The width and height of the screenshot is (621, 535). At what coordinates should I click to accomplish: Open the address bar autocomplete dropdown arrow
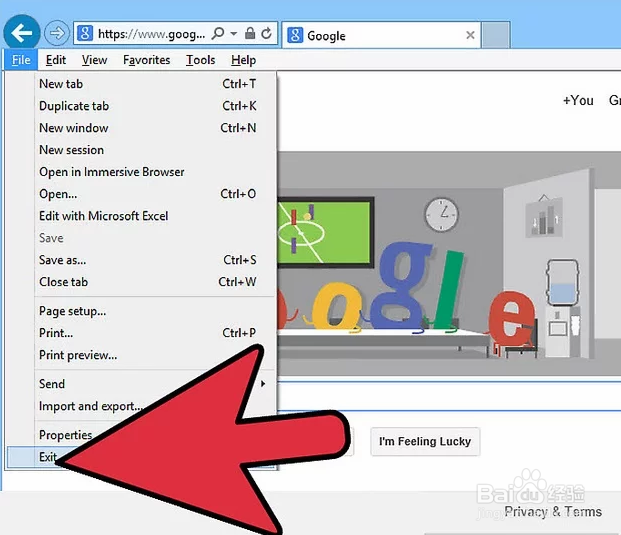coord(234,33)
